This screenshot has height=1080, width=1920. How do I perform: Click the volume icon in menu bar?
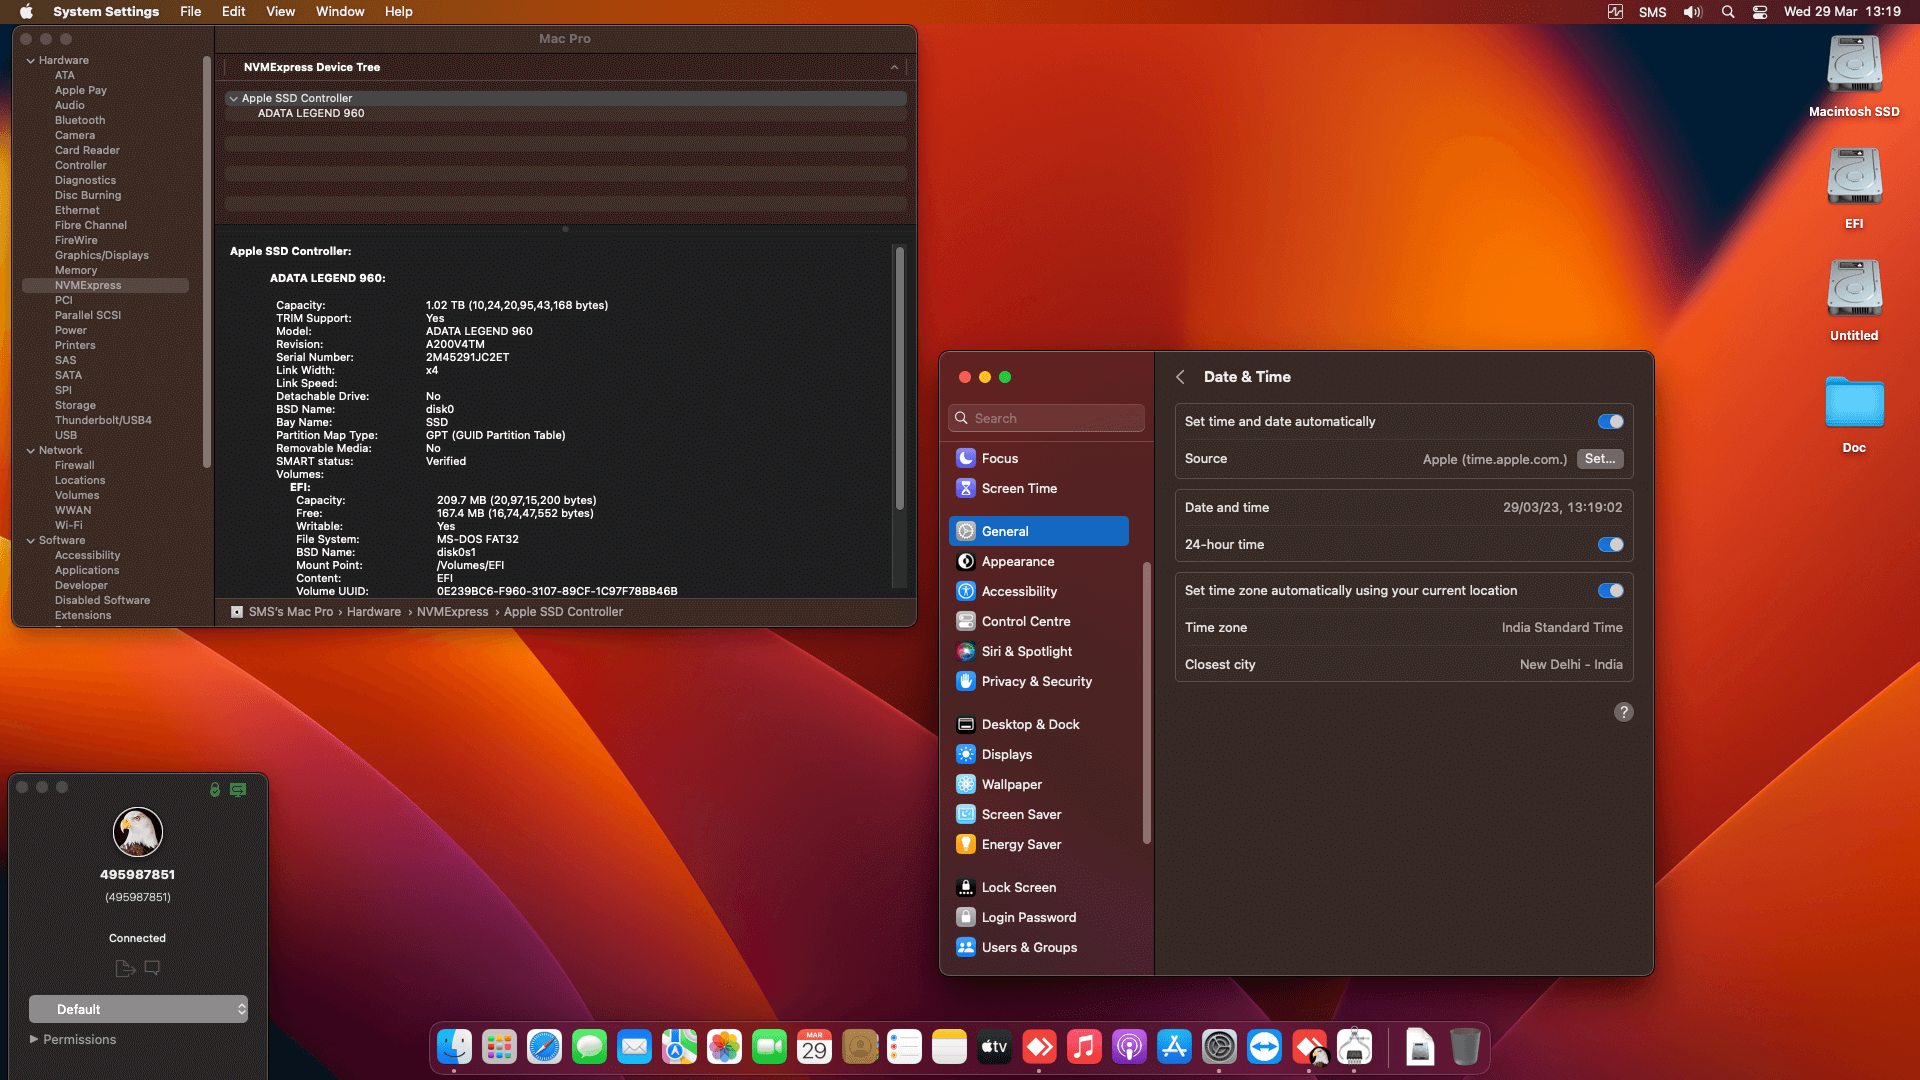click(1692, 12)
